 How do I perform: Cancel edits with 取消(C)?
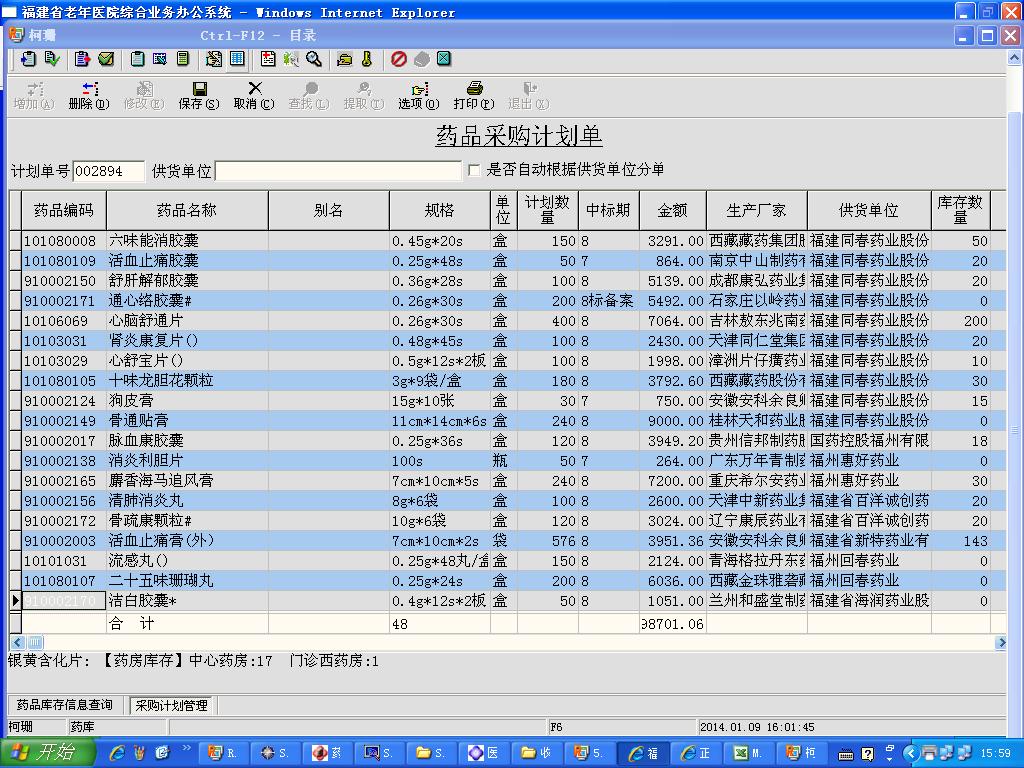[x=254, y=96]
